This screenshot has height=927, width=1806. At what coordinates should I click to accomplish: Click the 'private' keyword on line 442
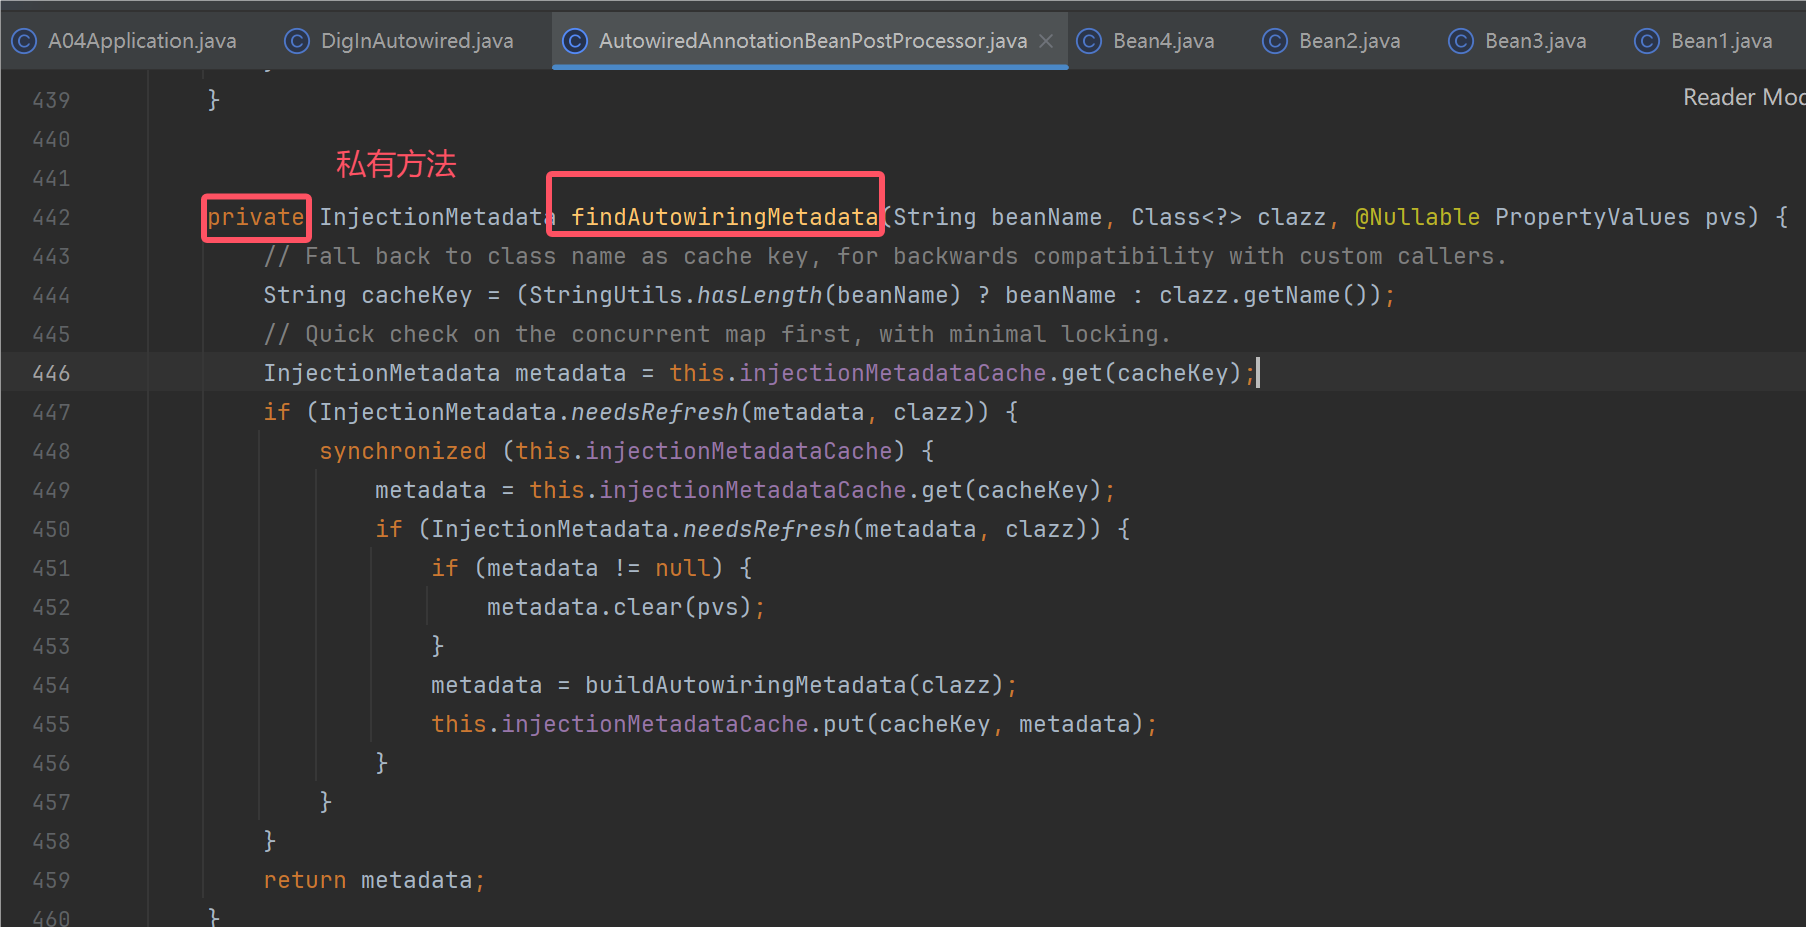click(x=256, y=218)
